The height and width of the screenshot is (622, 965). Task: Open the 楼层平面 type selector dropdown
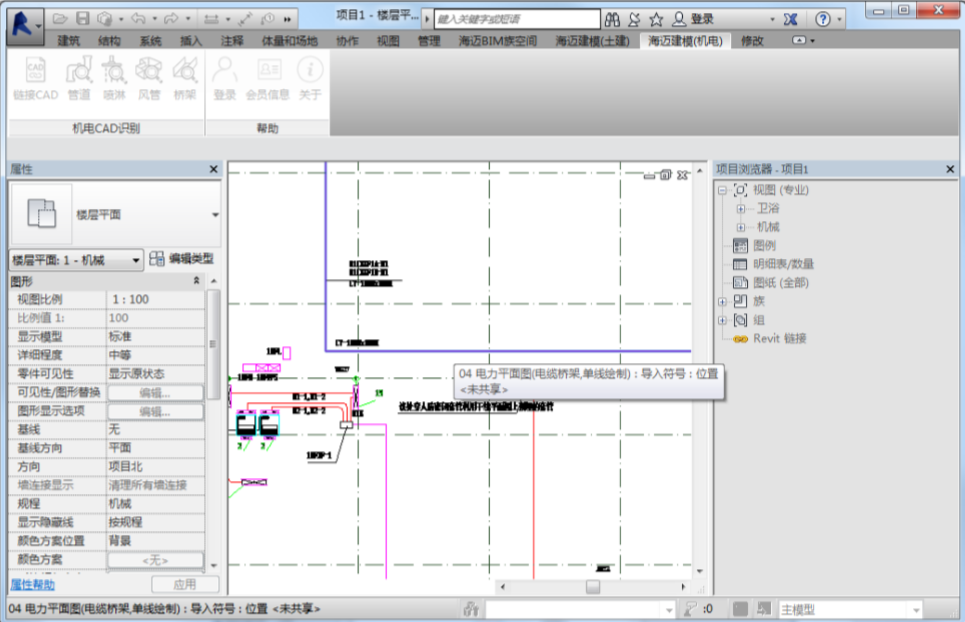[x=215, y=215]
